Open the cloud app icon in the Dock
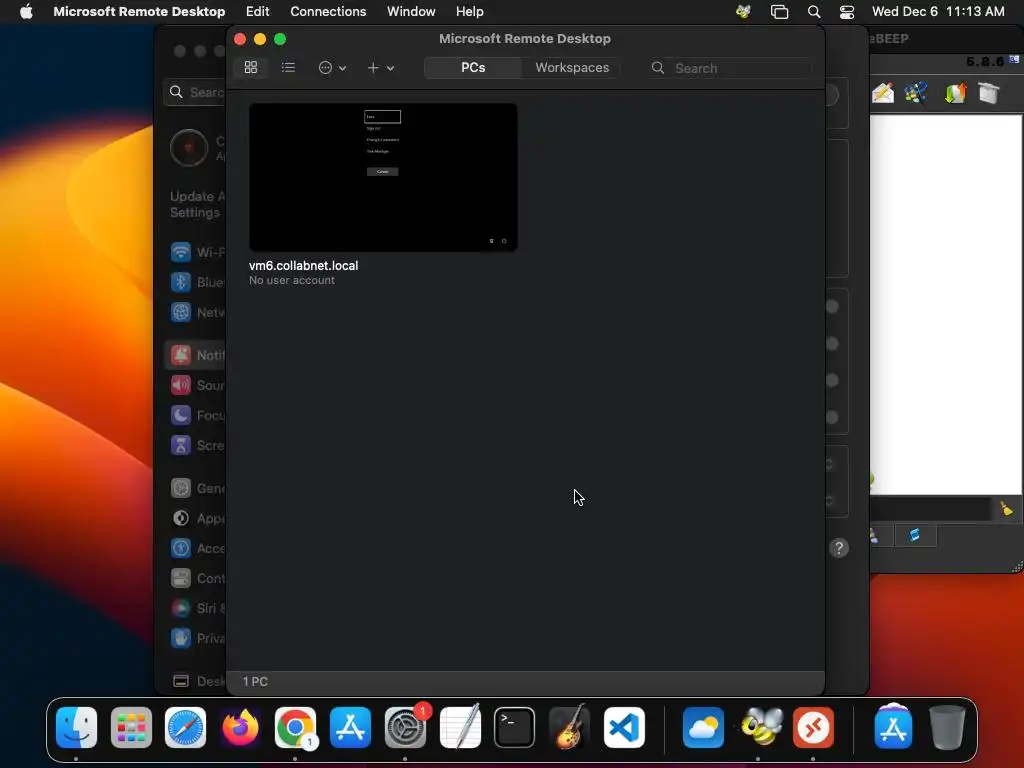Screen dimensions: 1024x768 703,728
